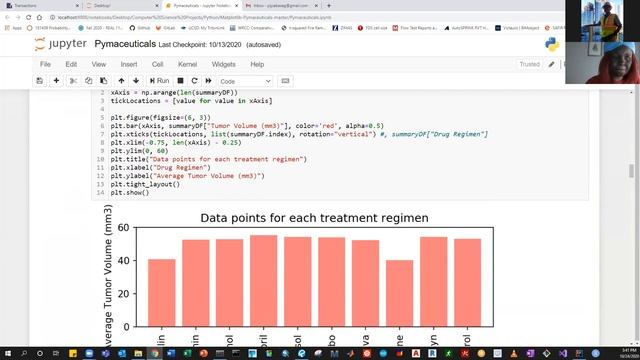Save the notebook with the floppy disk icon
The width and height of the screenshot is (640, 360).
point(40,81)
